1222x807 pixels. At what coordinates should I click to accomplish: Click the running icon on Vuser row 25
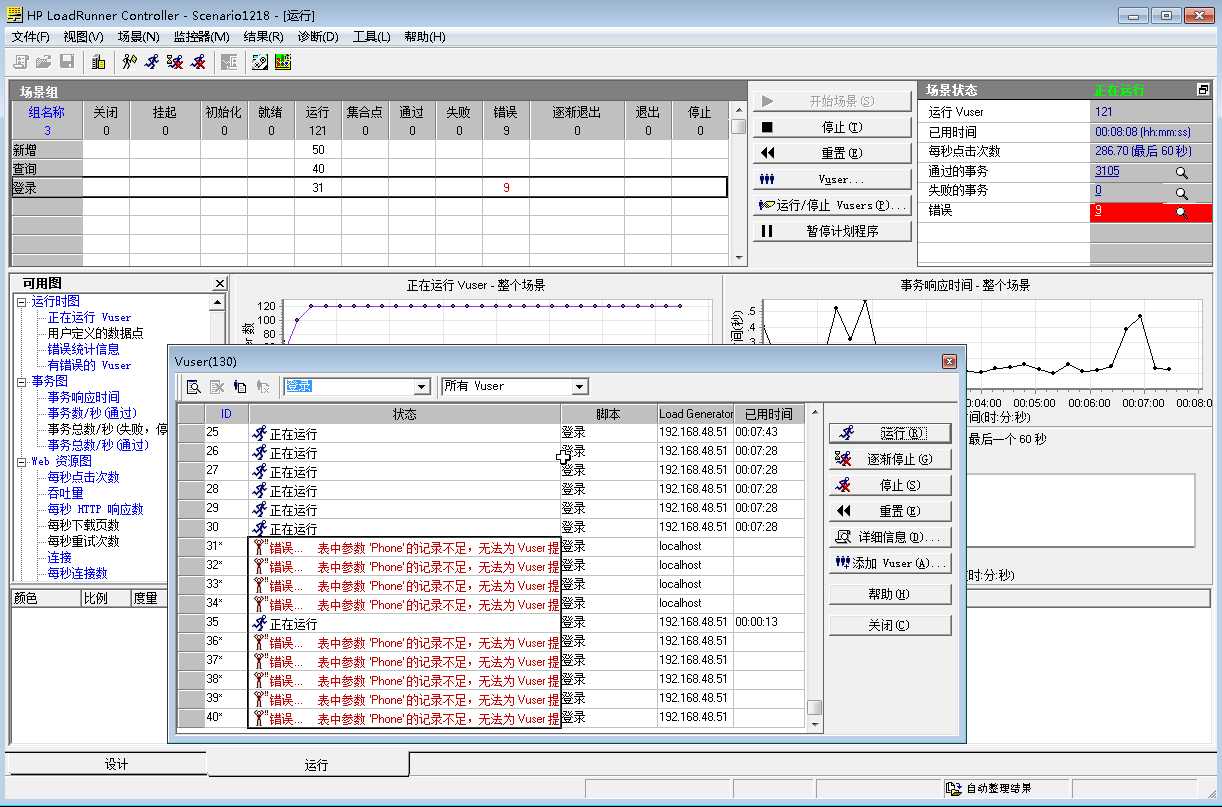(x=260, y=433)
